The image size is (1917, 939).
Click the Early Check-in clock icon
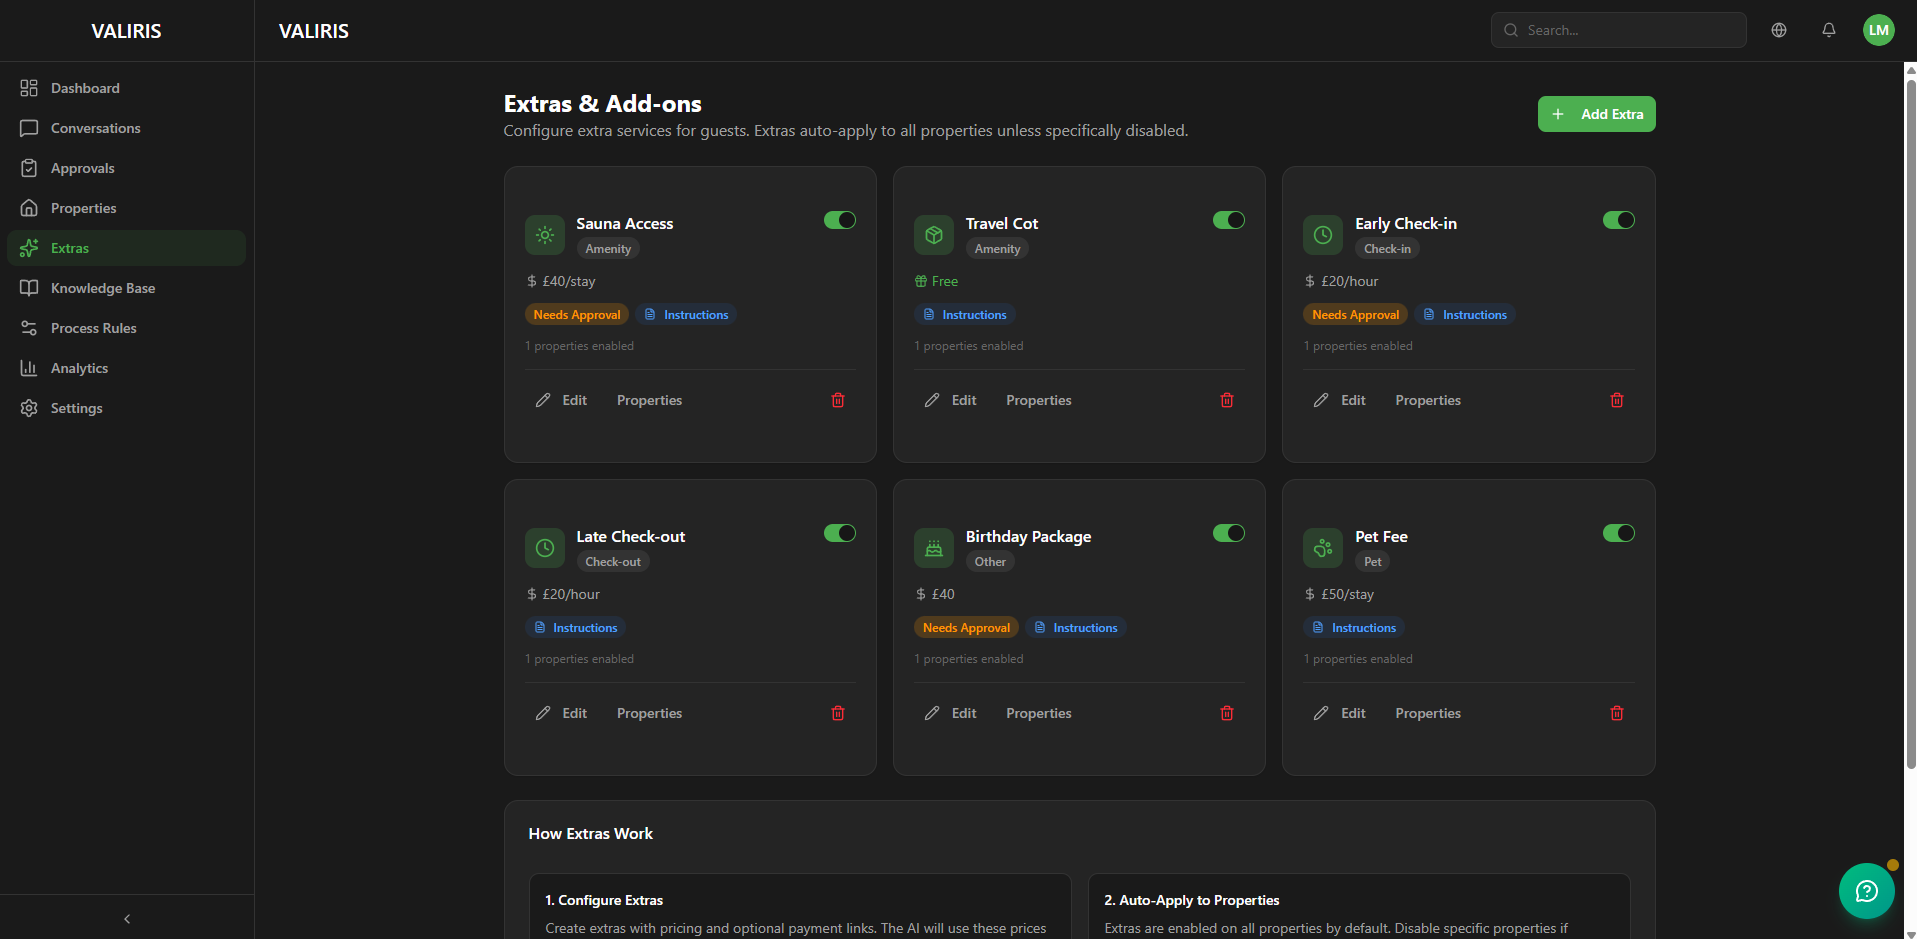pos(1322,235)
